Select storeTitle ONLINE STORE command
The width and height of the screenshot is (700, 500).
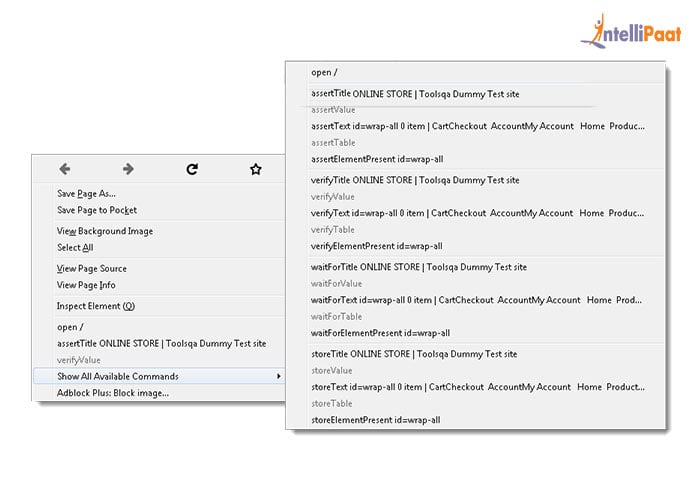[414, 354]
